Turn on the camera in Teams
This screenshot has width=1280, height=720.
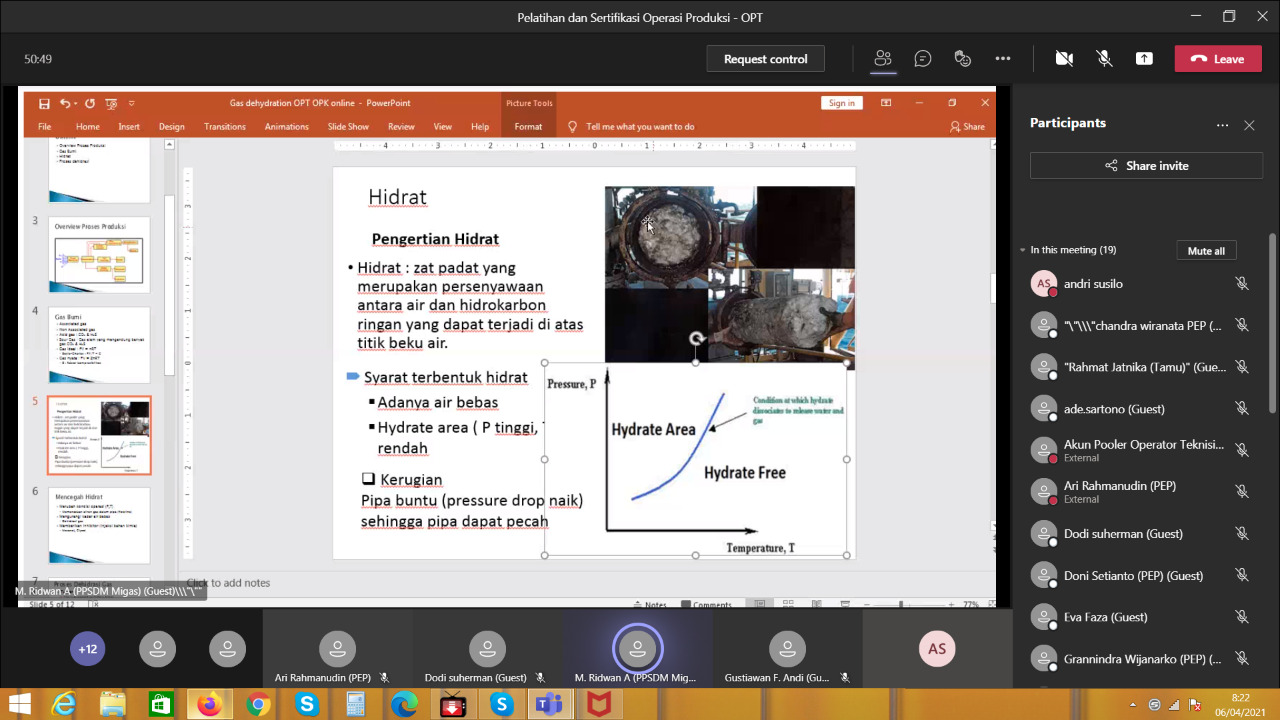tap(1064, 59)
